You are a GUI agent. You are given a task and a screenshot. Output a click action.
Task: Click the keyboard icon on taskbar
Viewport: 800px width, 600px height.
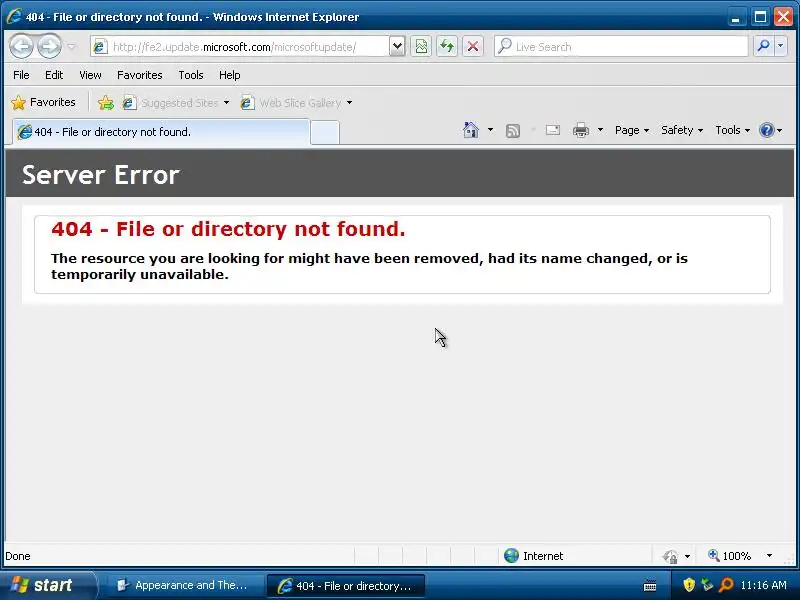point(650,586)
